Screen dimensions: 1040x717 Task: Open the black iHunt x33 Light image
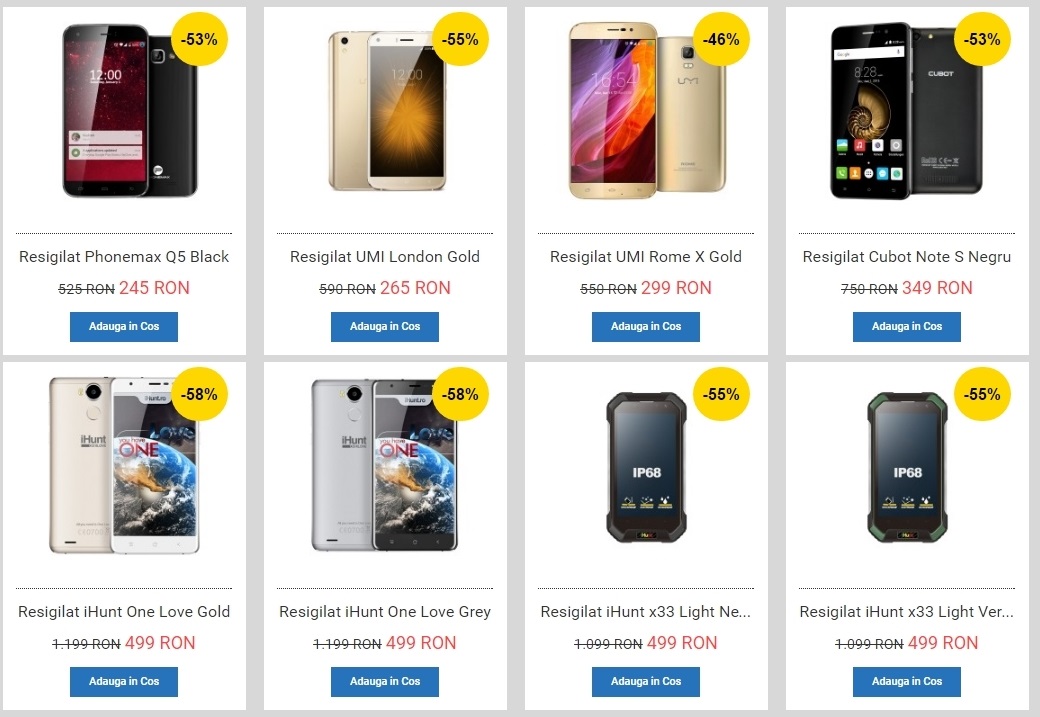[646, 465]
